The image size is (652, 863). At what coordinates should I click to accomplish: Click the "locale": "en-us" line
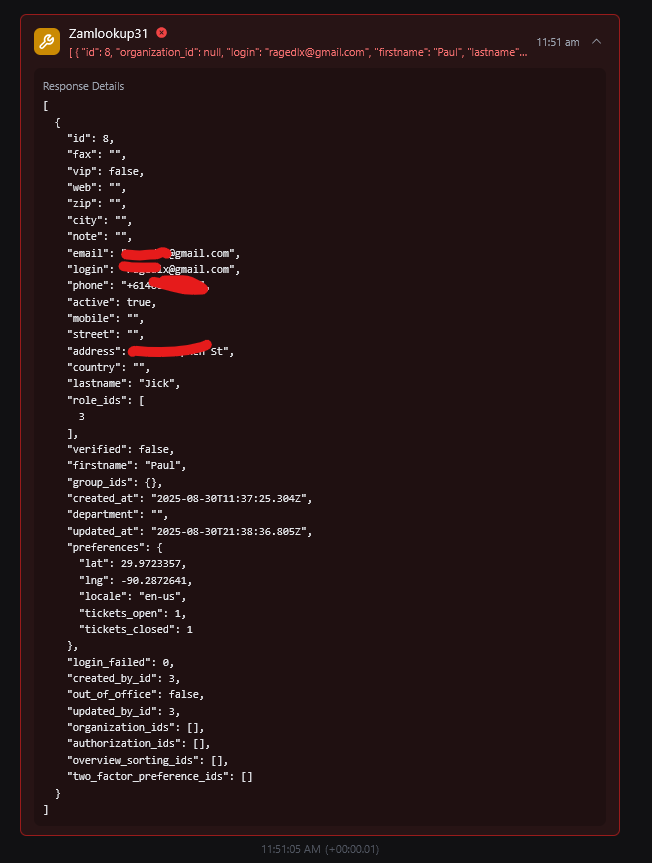click(133, 597)
